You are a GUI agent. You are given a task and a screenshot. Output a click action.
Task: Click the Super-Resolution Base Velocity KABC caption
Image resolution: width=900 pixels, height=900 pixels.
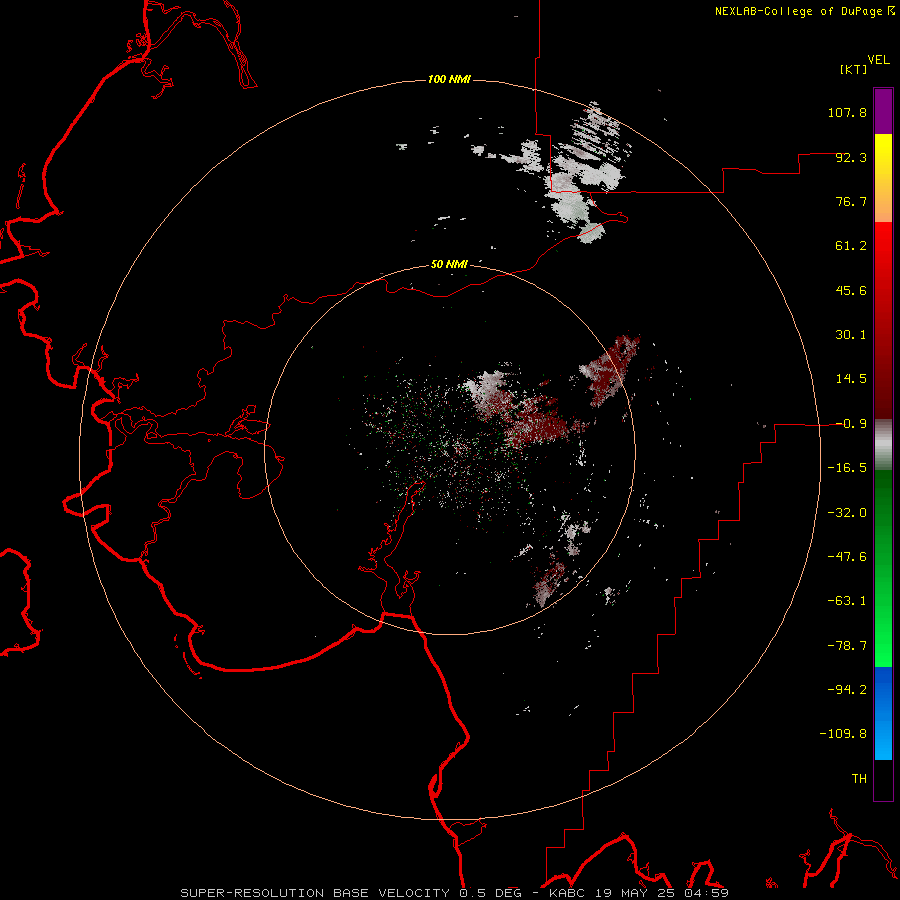[455, 893]
